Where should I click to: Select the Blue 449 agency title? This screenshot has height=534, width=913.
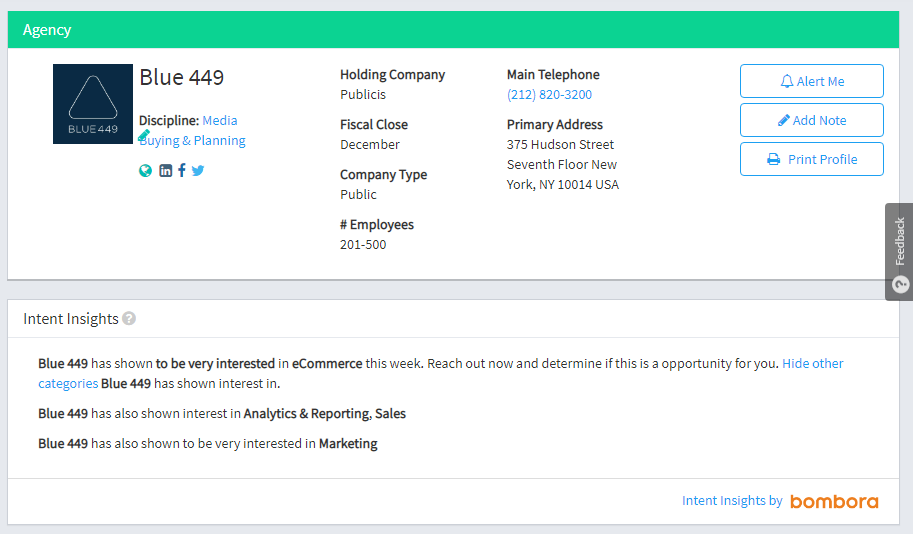click(182, 77)
